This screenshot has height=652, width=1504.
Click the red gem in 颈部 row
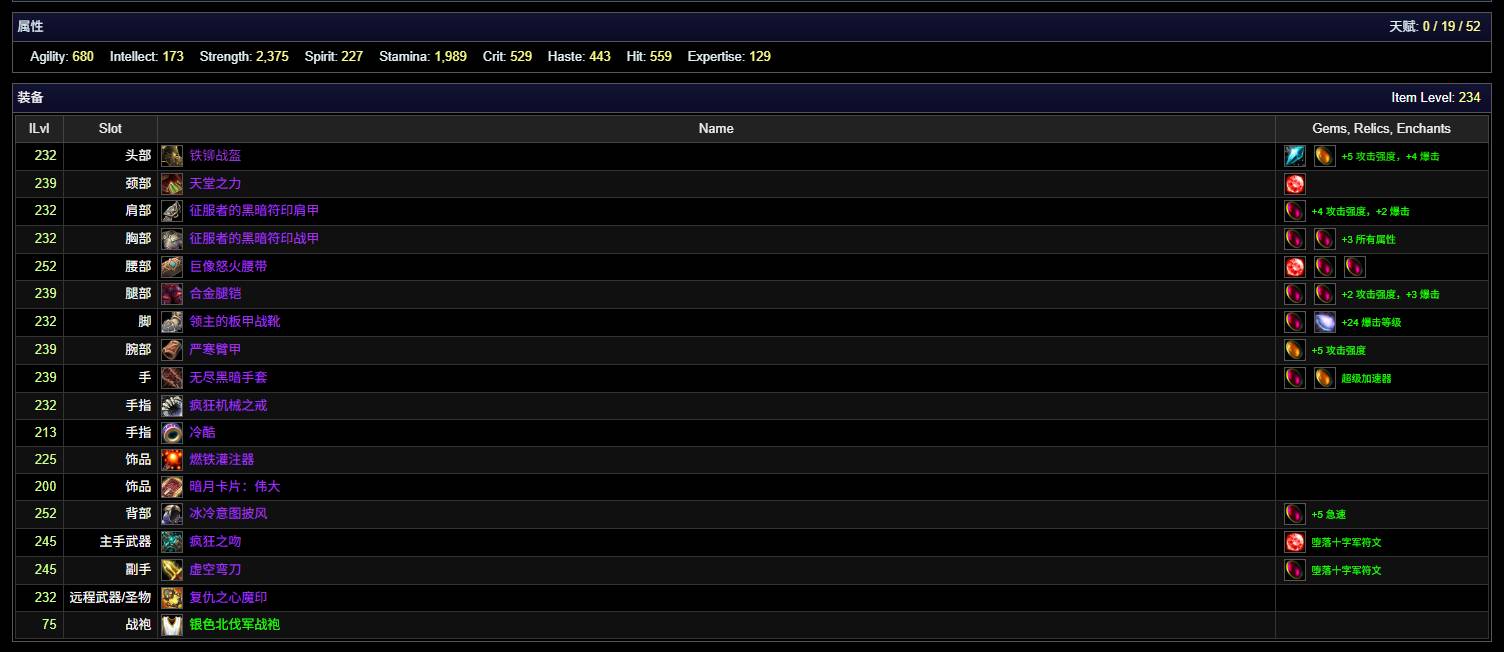[x=1295, y=184]
